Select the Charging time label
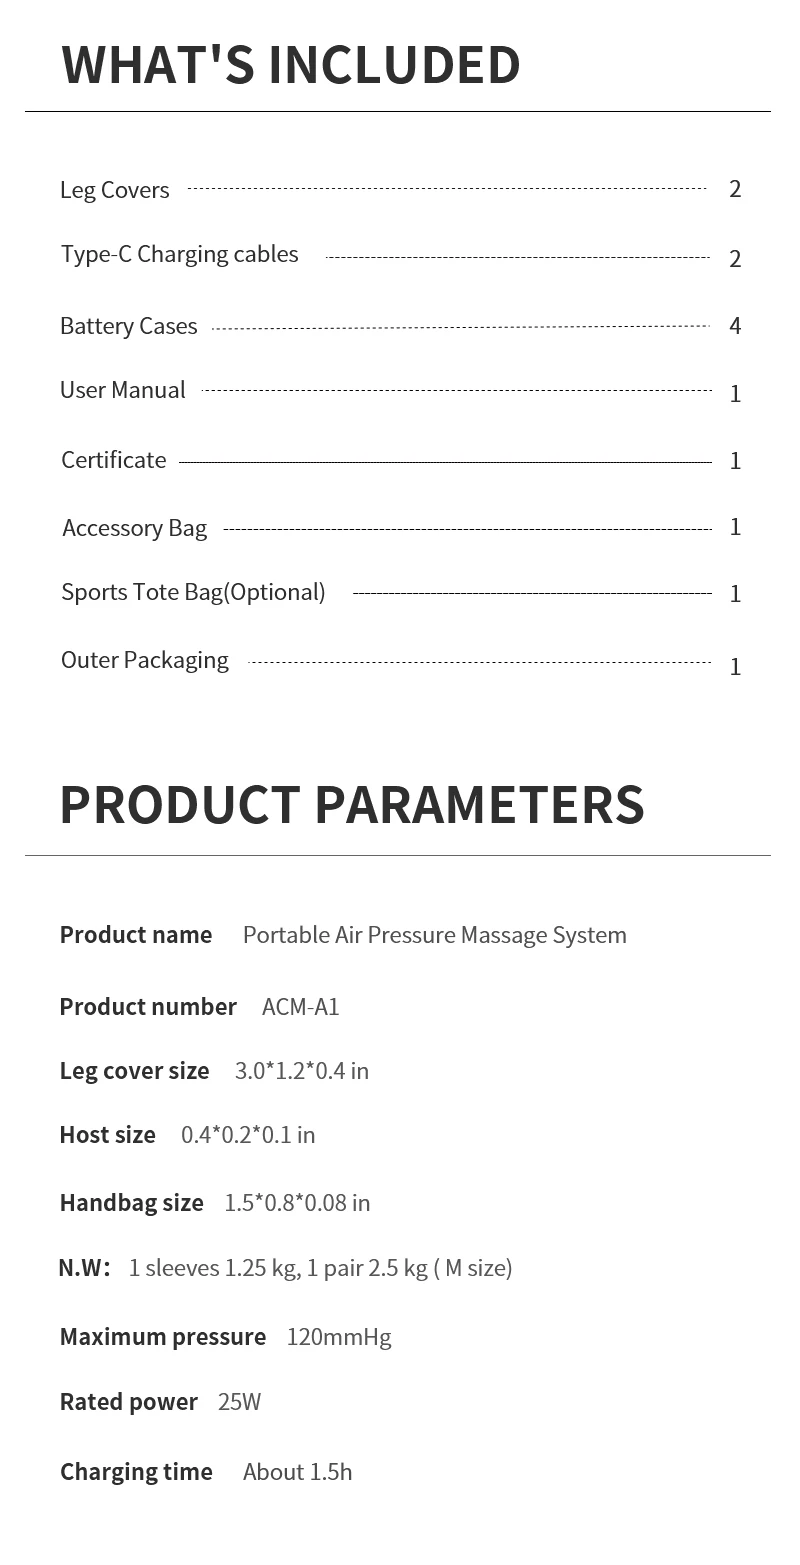Image resolution: width=800 pixels, height=1565 pixels. (x=136, y=1472)
